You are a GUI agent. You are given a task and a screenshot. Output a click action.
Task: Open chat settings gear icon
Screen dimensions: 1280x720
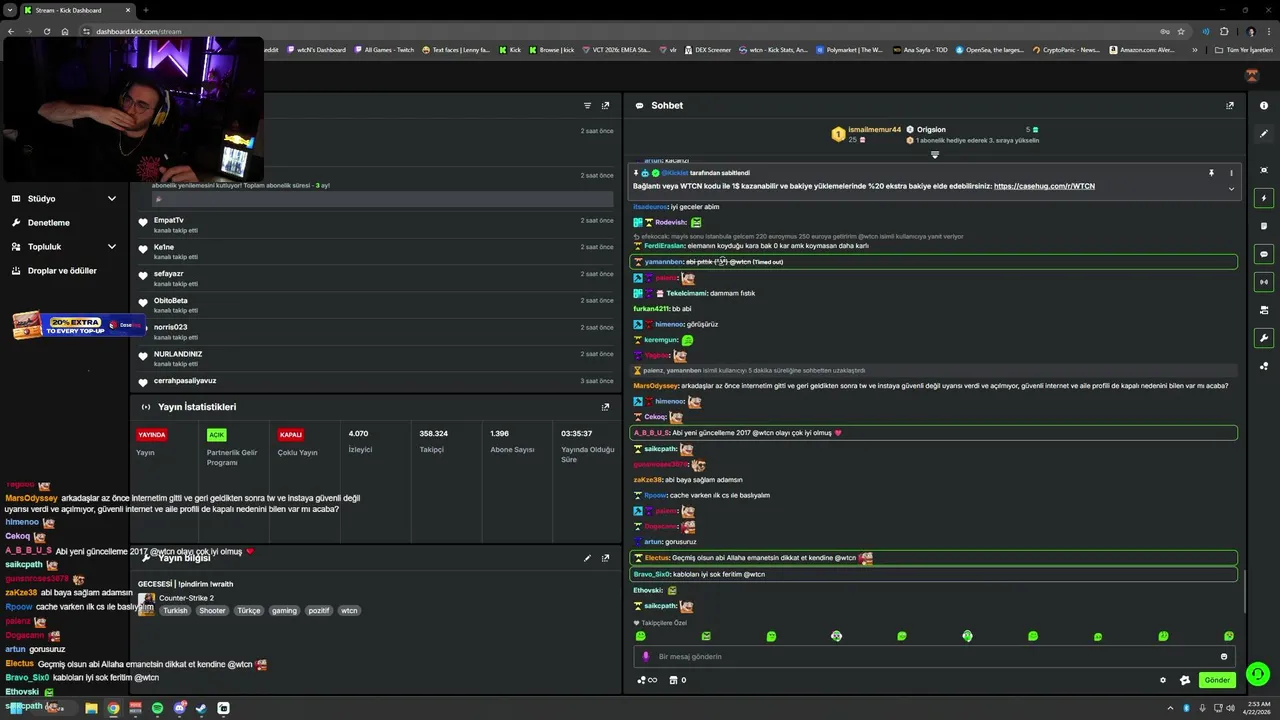1163,680
